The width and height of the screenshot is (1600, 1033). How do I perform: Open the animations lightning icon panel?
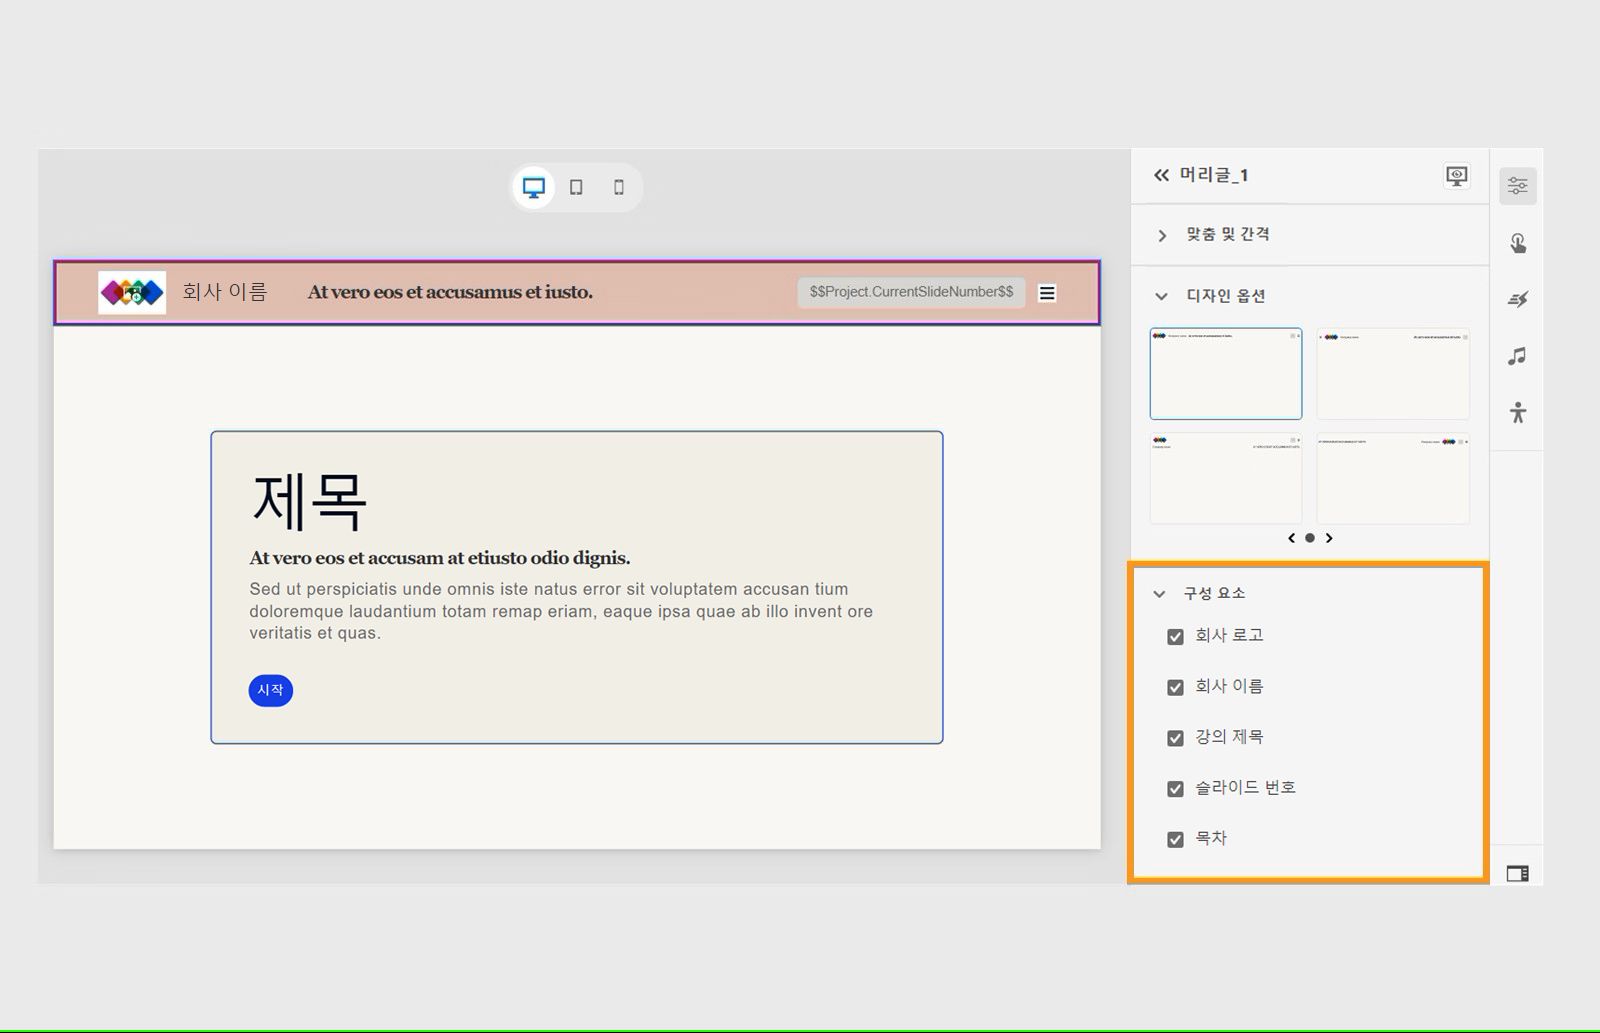point(1518,298)
